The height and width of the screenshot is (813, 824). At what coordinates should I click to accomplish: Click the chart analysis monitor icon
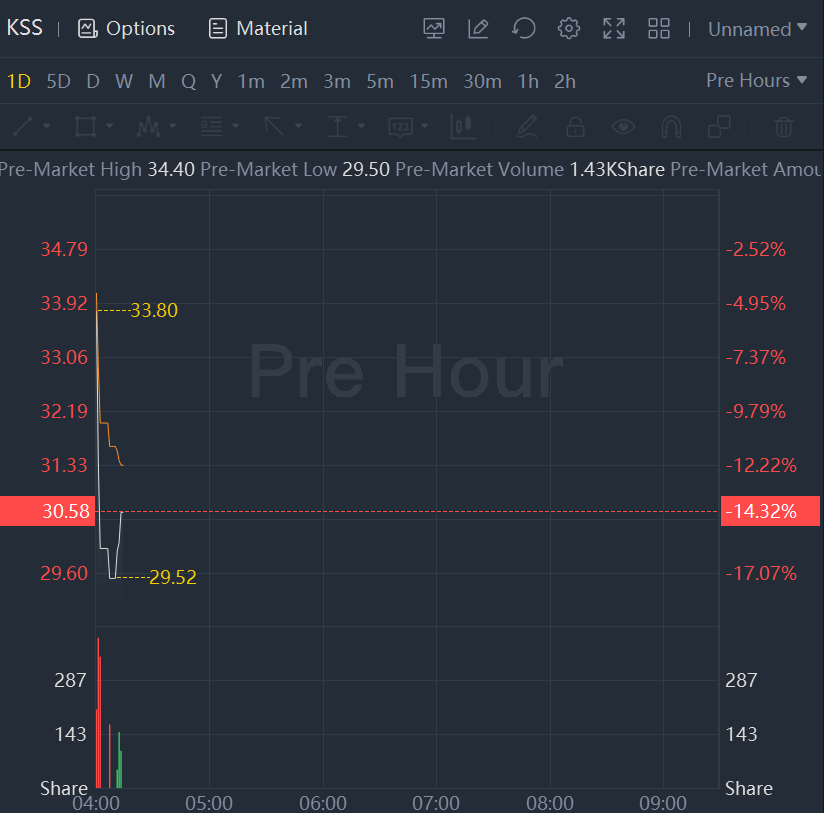click(x=434, y=29)
